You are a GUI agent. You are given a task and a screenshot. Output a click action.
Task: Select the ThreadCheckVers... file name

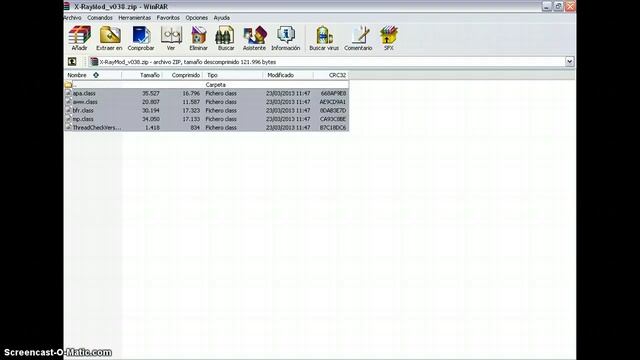coord(97,128)
